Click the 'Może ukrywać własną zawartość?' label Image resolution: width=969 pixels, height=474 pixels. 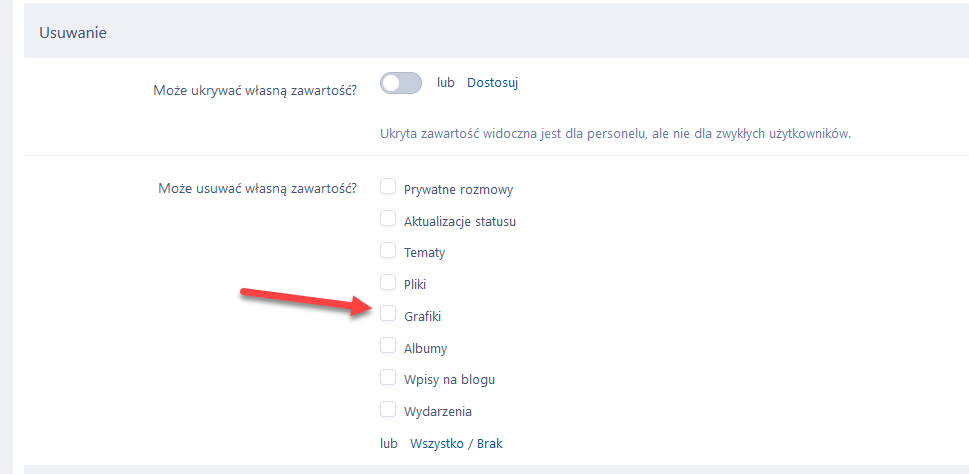click(x=256, y=89)
